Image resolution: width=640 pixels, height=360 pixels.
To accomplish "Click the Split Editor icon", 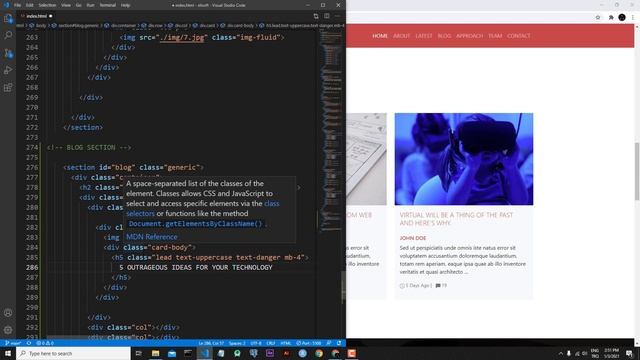I will 327,16.
